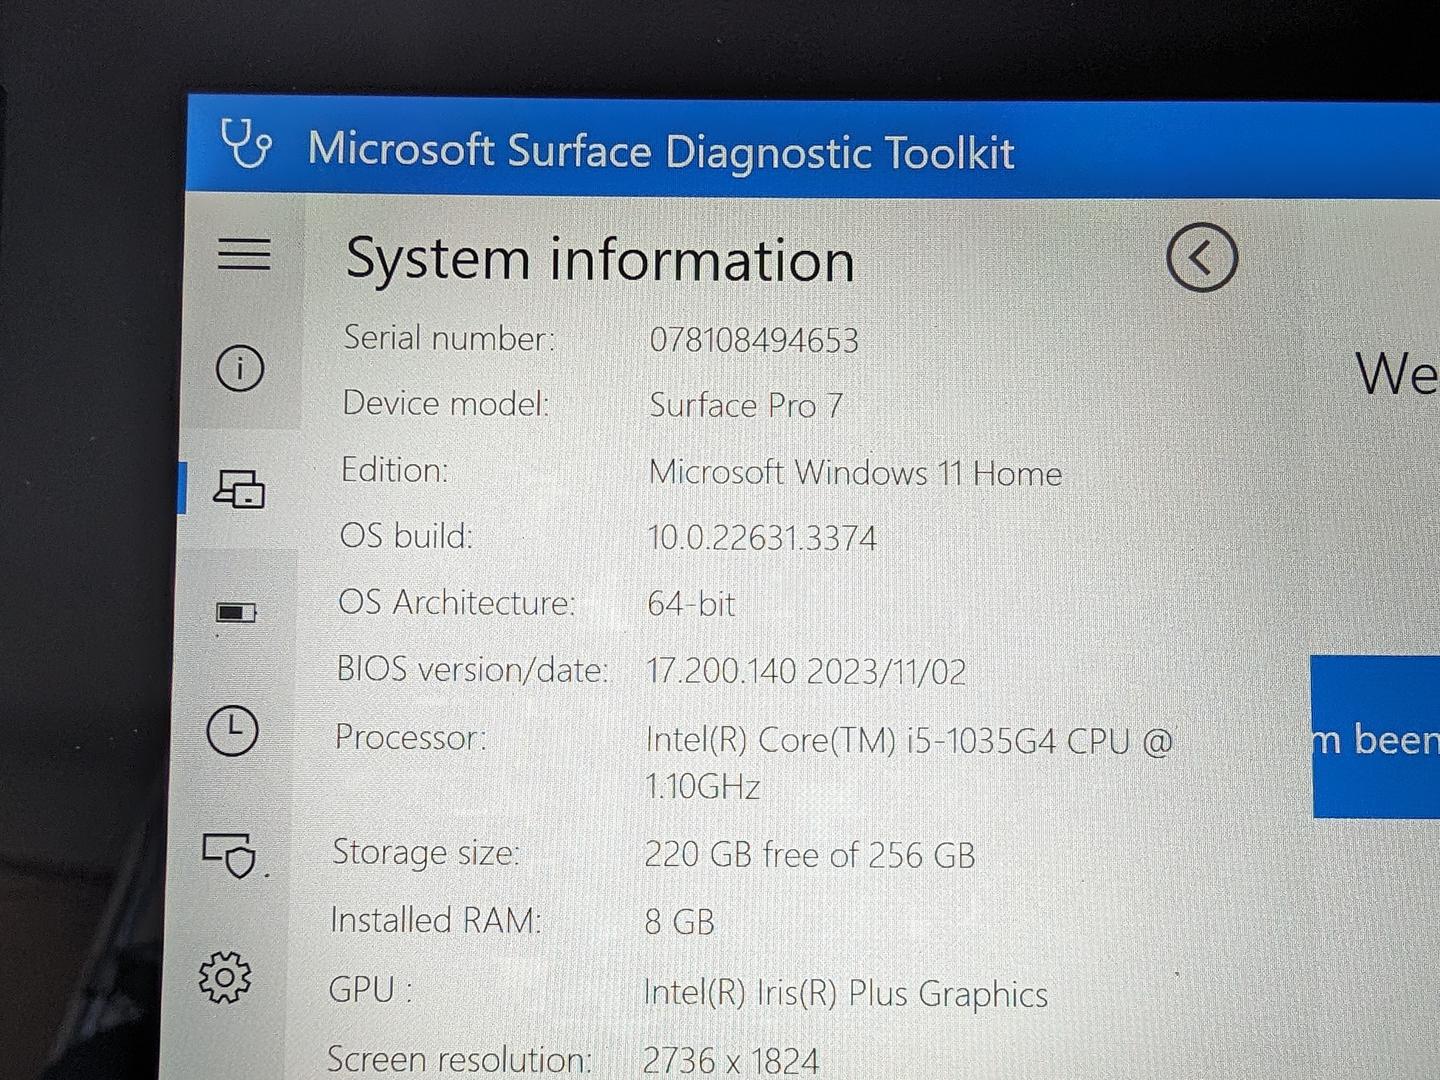
Task: Click the OS Architecture label
Action: [x=457, y=602]
